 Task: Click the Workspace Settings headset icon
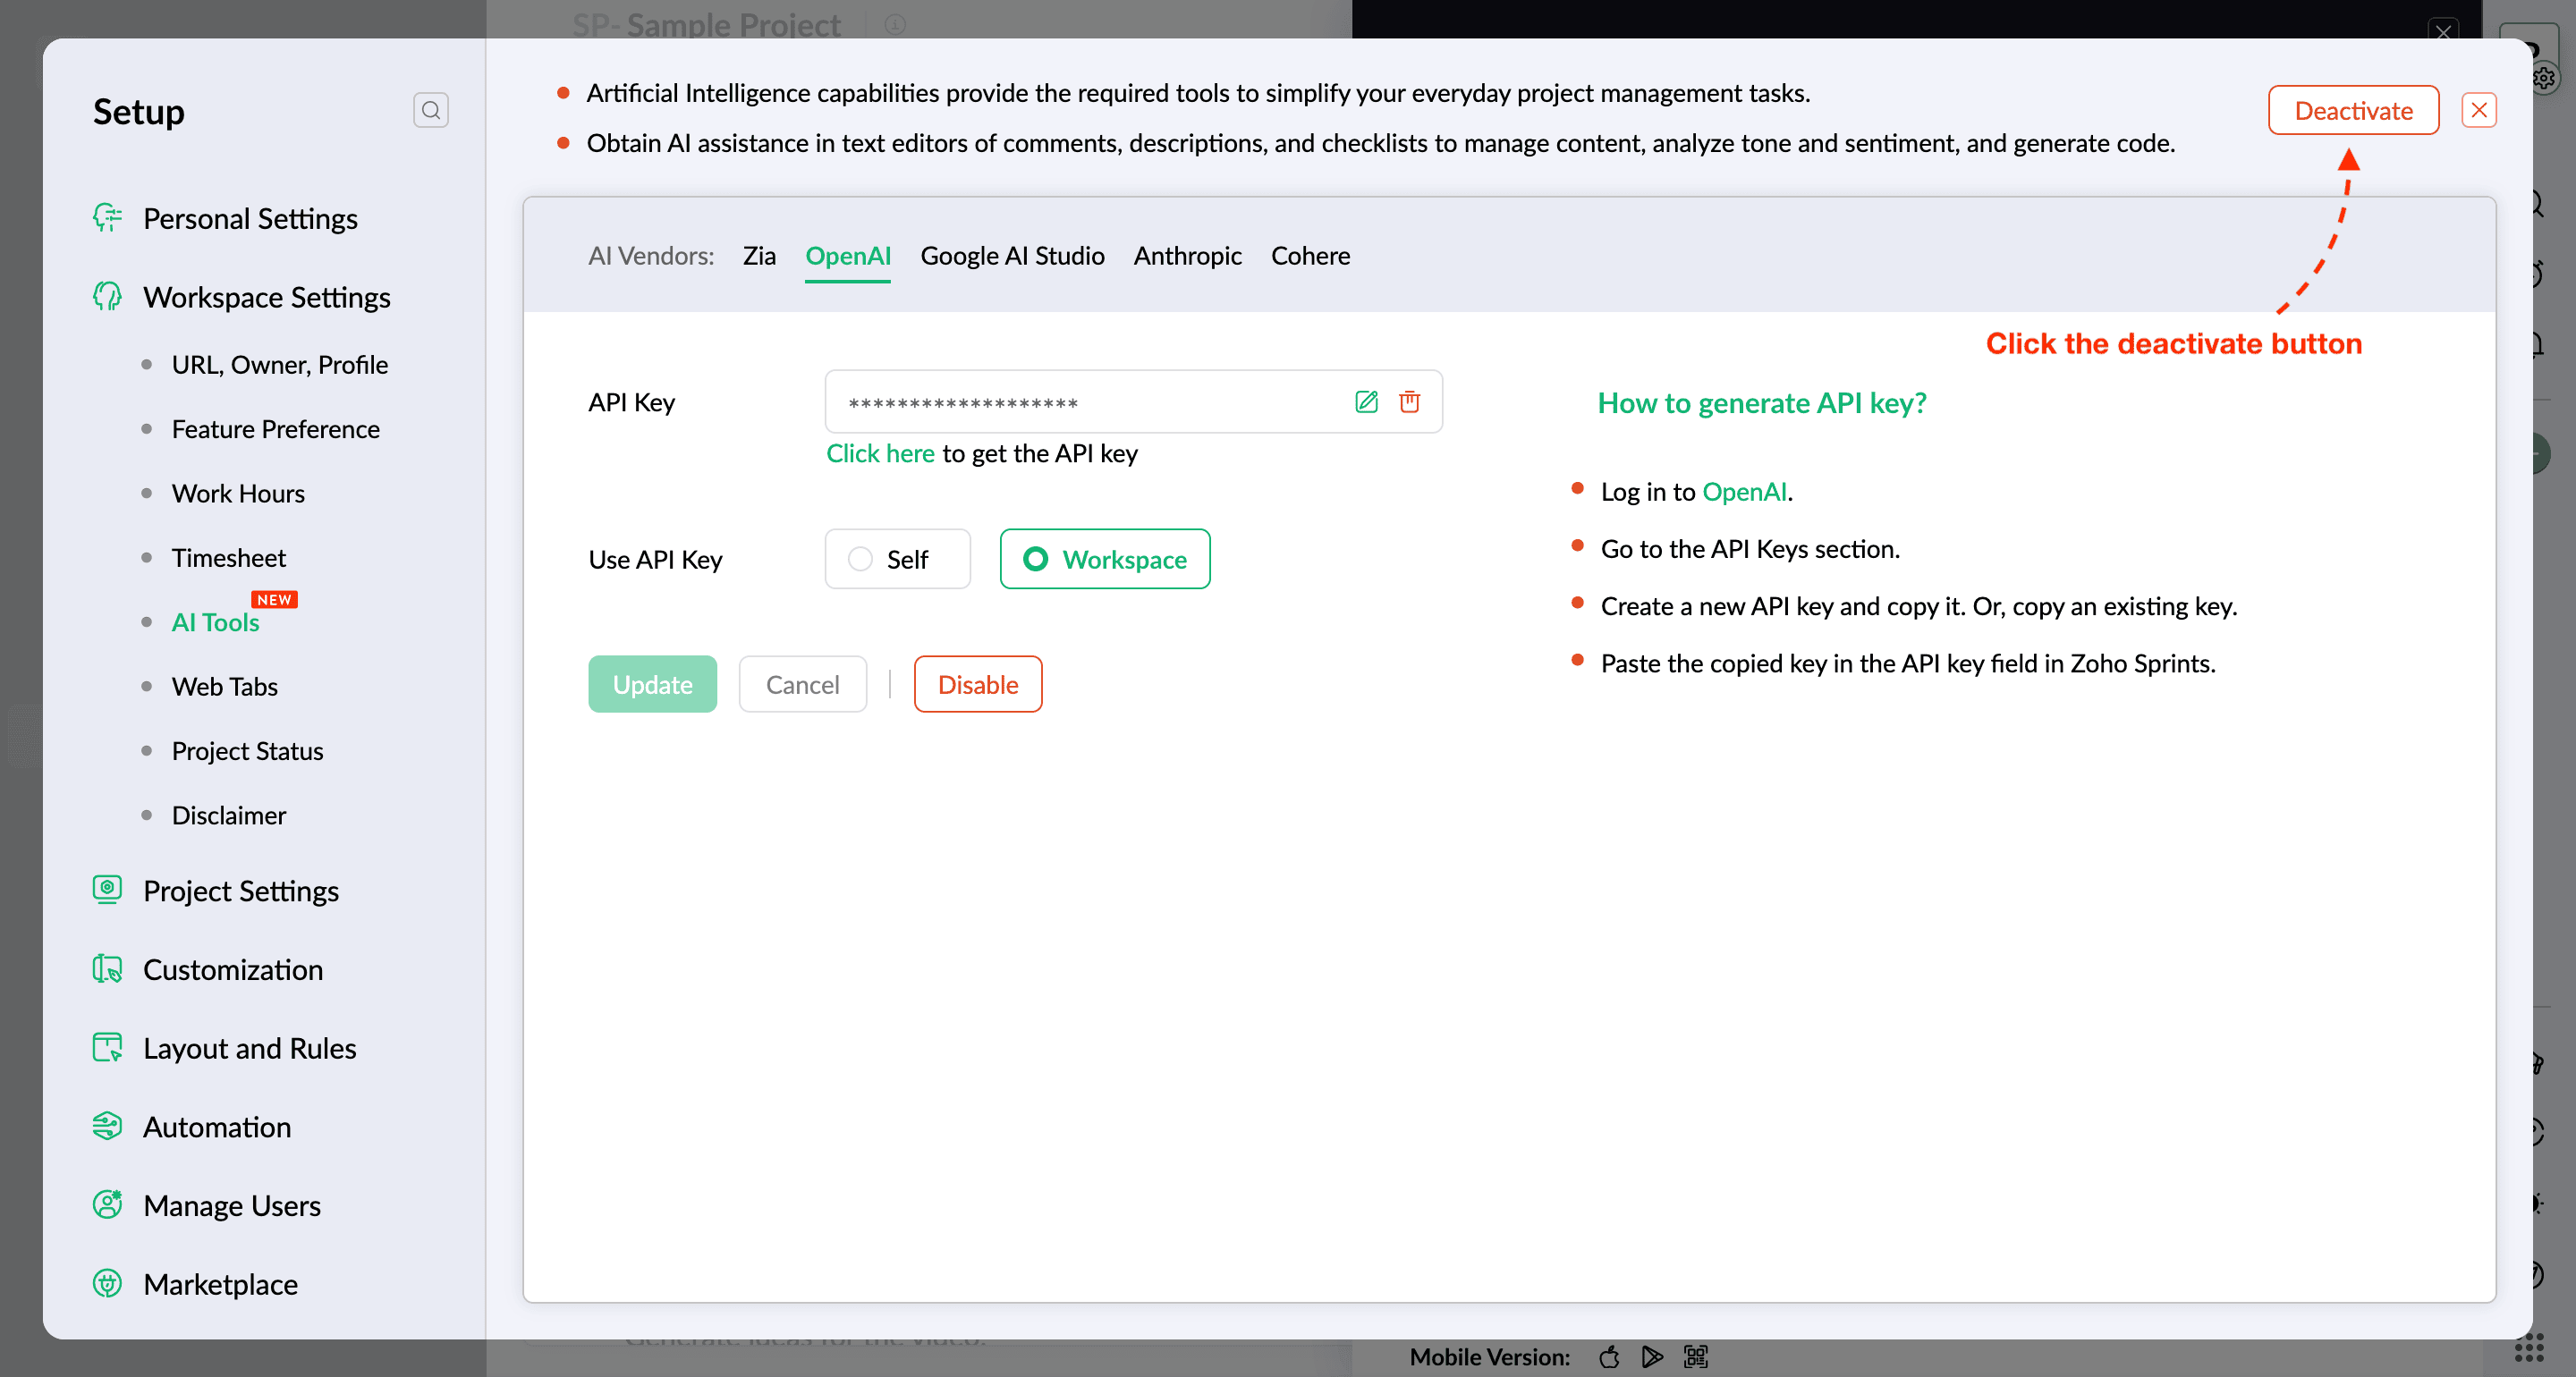(x=107, y=296)
